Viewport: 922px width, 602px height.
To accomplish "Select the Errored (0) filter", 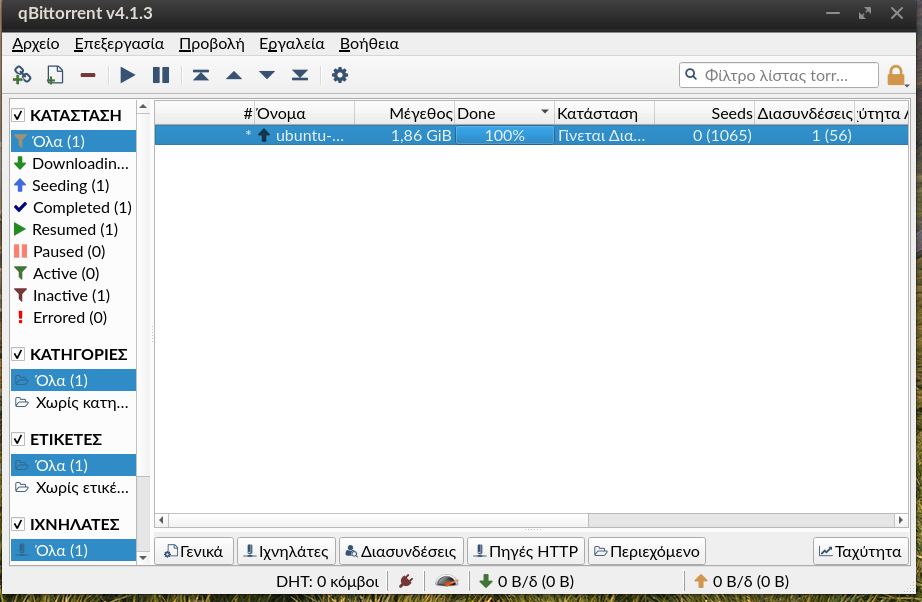I will point(74,318).
